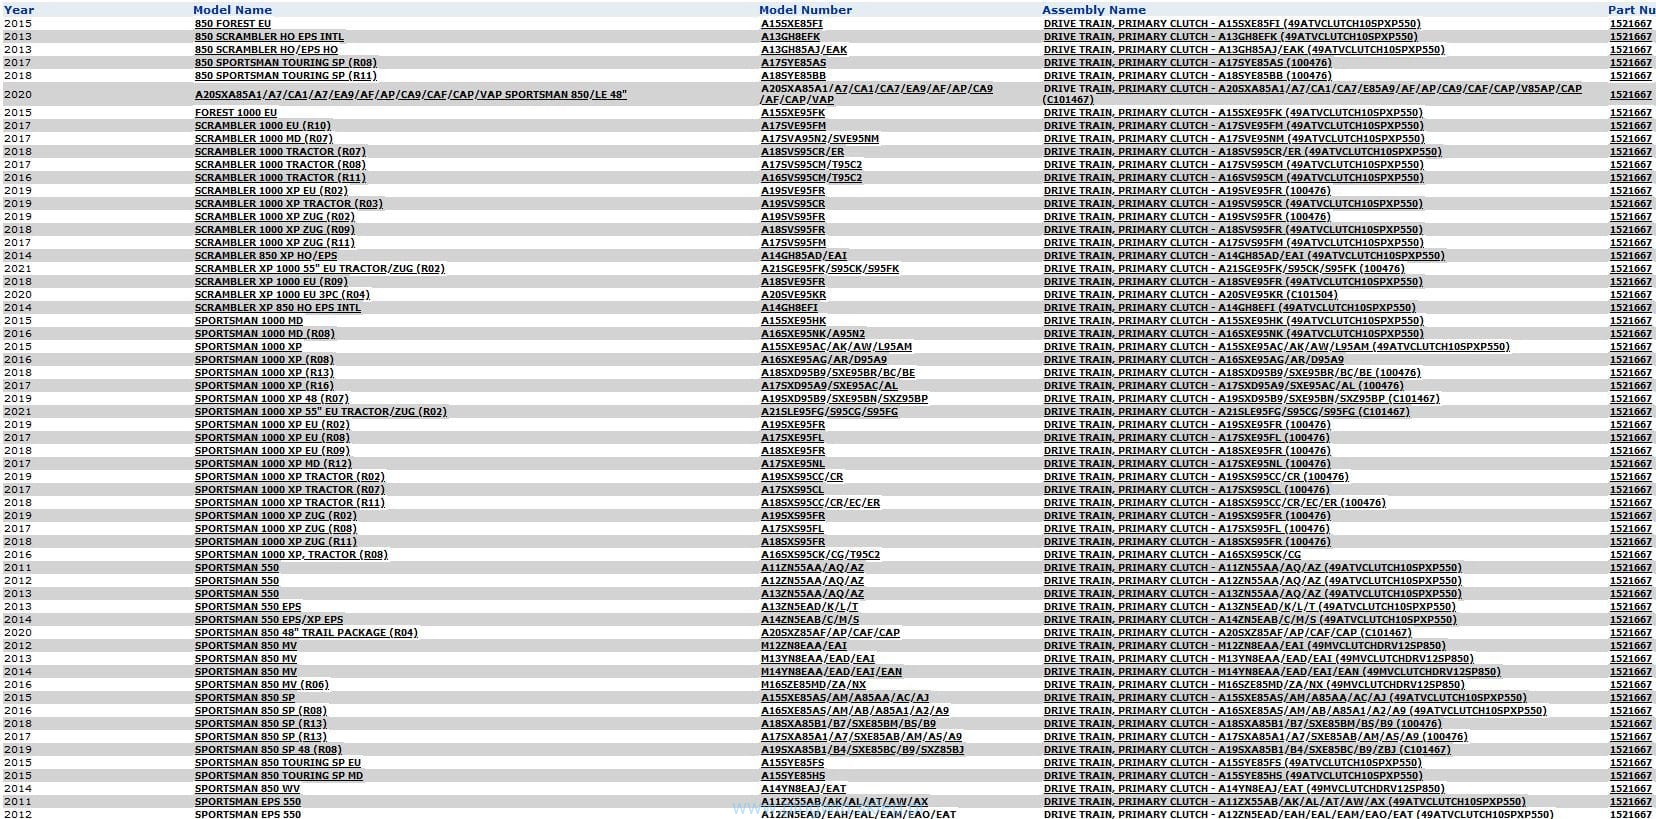
Task: Click model number A13GH85AJ/EAK
Action: click(804, 50)
